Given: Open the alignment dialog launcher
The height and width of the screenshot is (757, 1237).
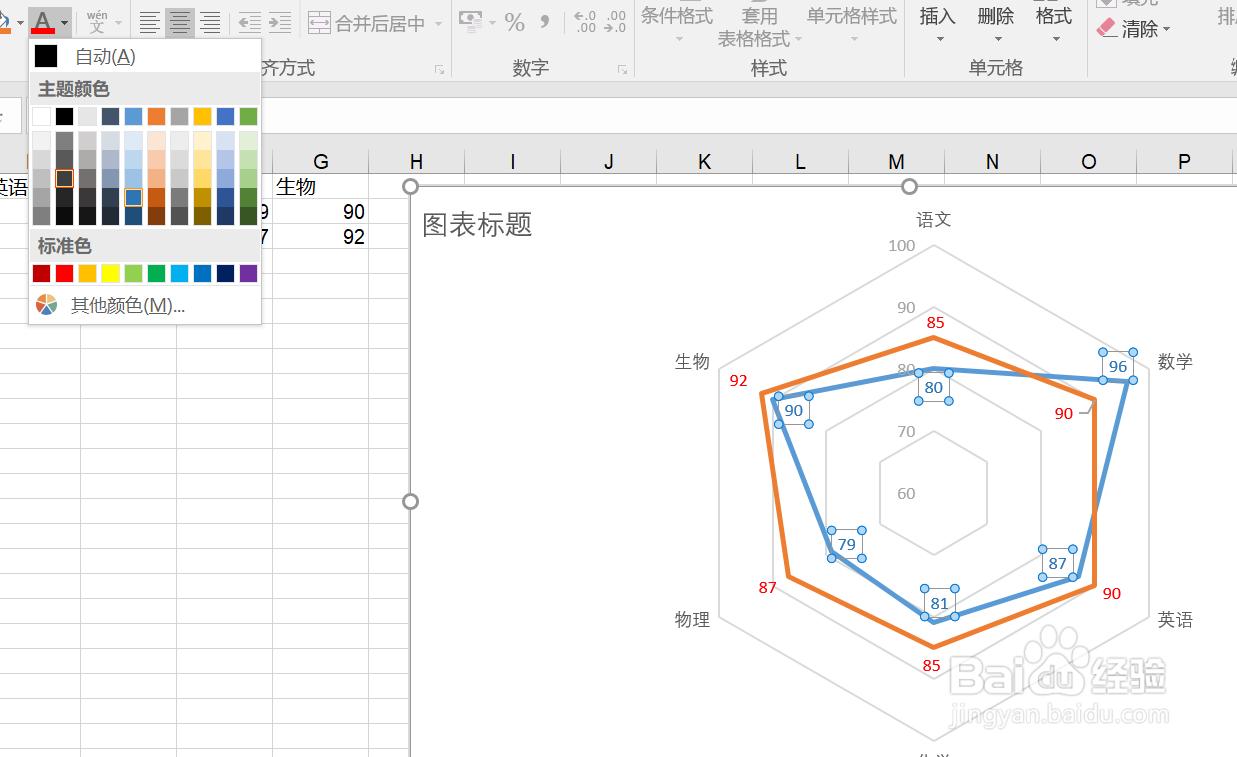Looking at the screenshot, I should pyautogui.click(x=438, y=68).
